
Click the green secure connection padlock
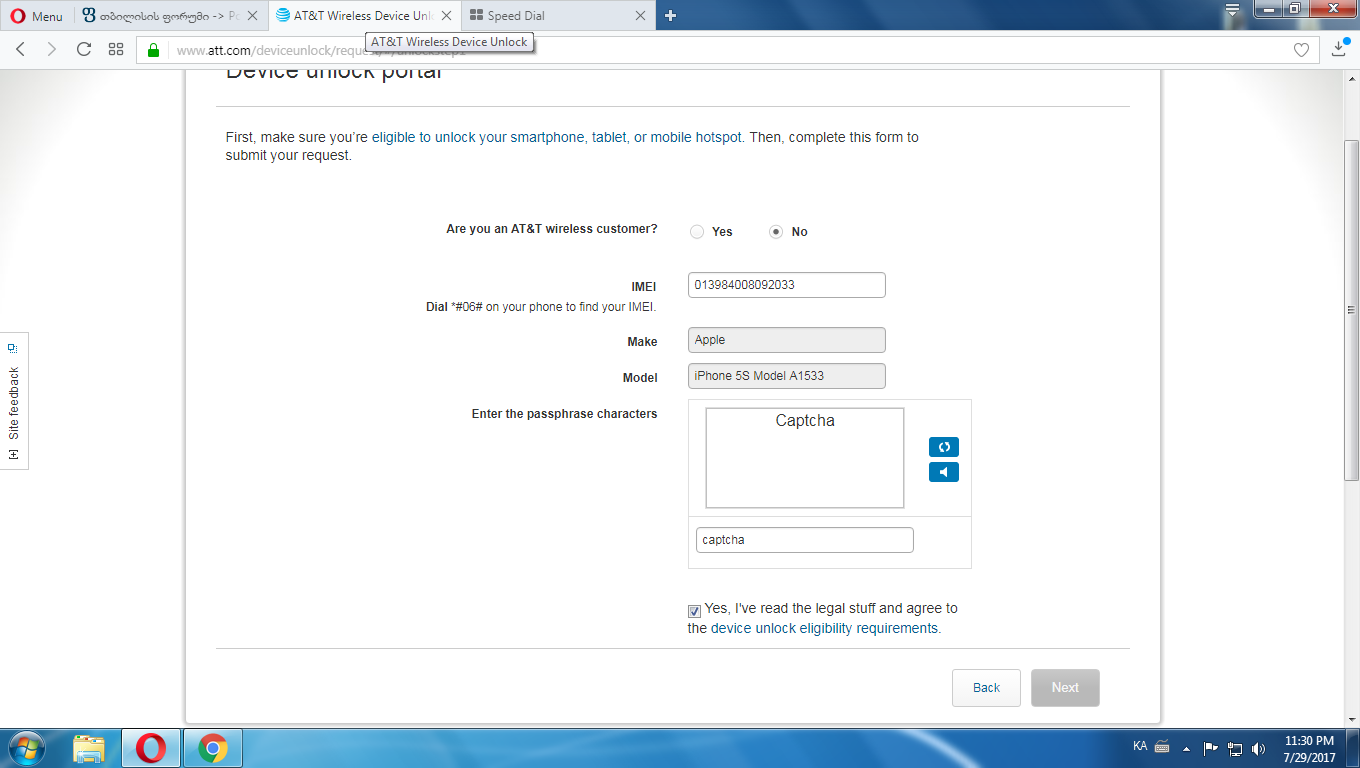[x=154, y=50]
